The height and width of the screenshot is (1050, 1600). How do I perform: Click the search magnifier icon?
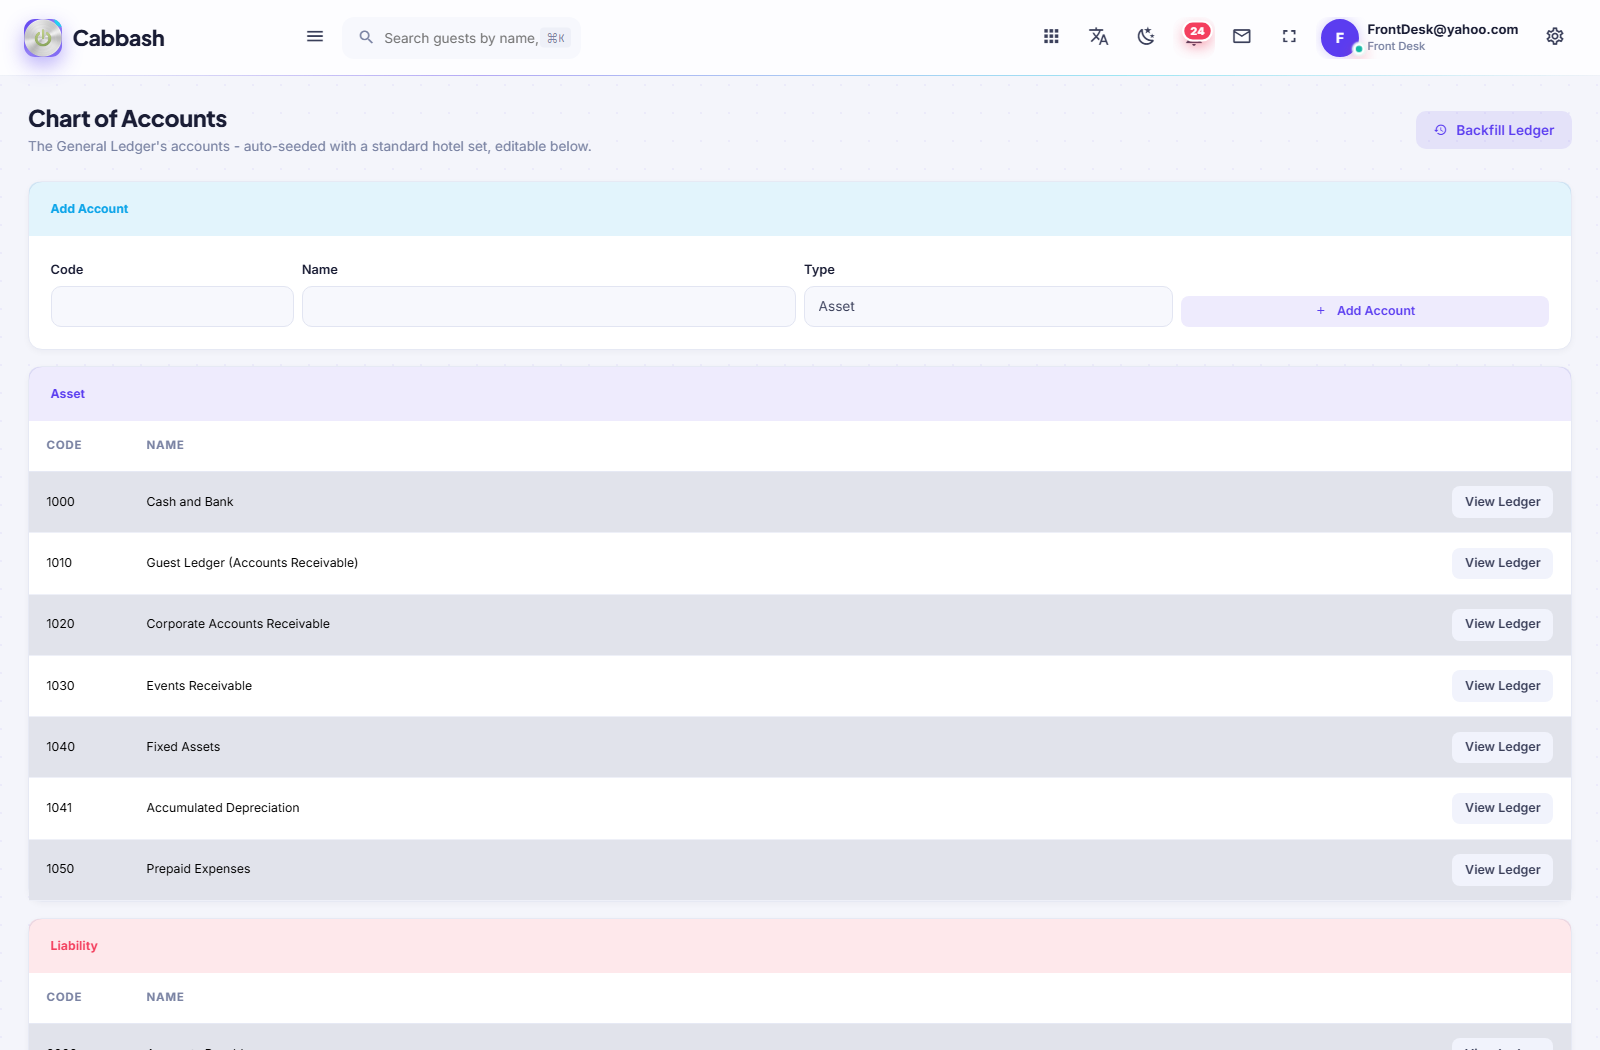coord(366,37)
